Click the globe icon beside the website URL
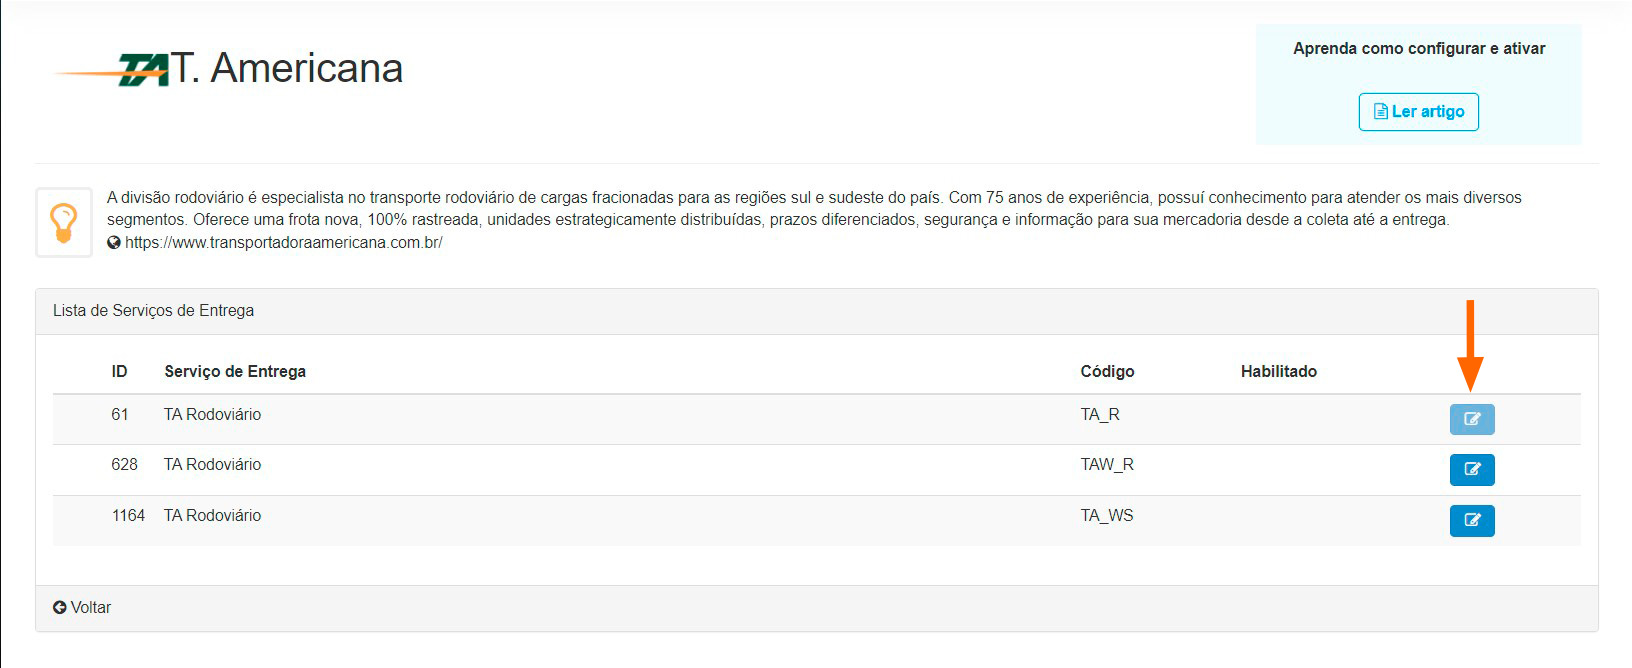Viewport: 1632px width, 668px height. point(114,243)
